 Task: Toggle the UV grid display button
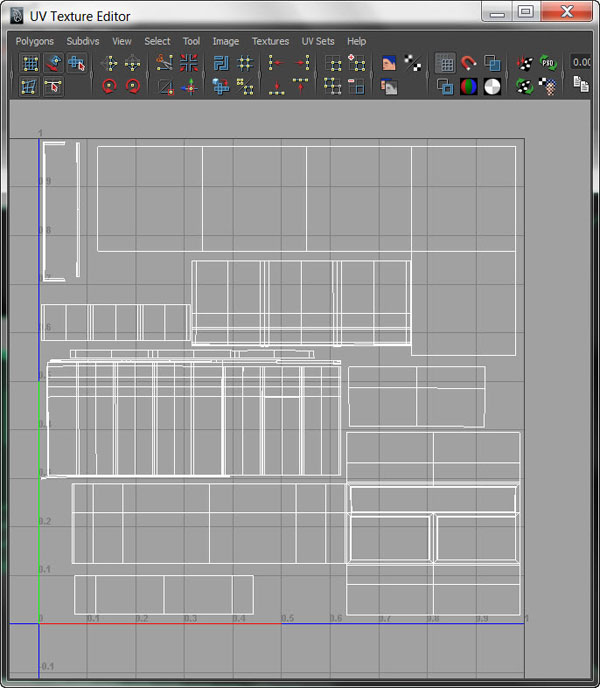(446, 63)
